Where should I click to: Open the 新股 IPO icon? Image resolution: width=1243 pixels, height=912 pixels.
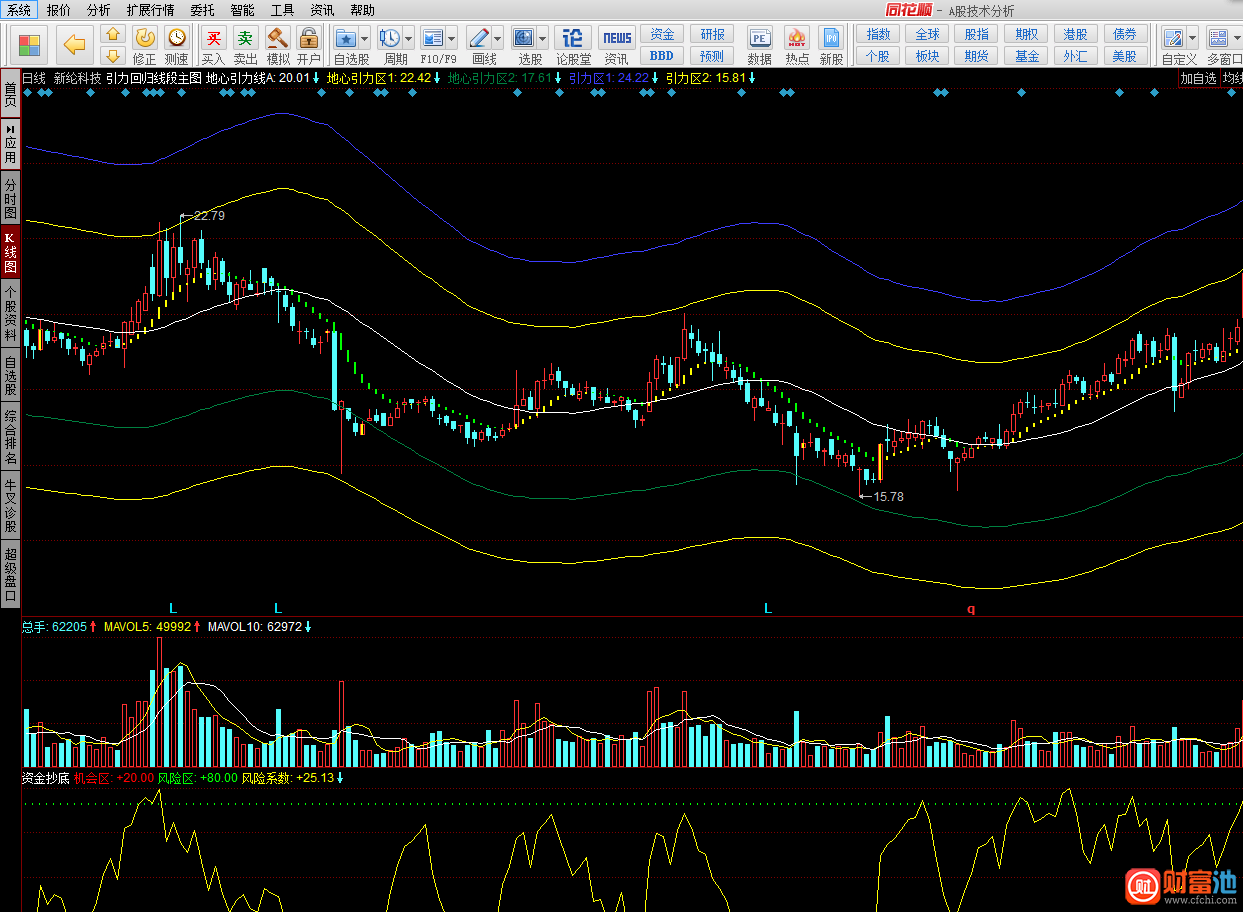click(831, 38)
